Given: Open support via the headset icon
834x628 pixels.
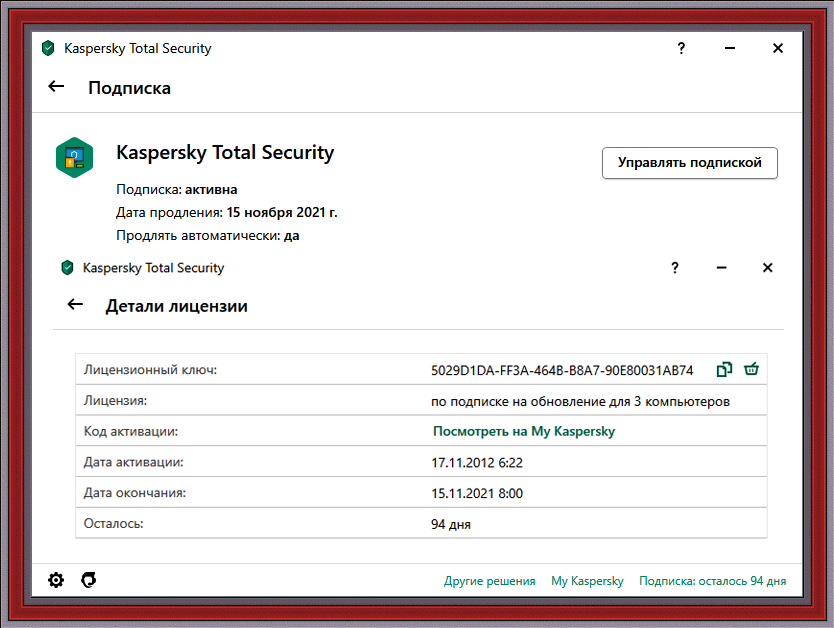Looking at the screenshot, I should click(x=89, y=580).
